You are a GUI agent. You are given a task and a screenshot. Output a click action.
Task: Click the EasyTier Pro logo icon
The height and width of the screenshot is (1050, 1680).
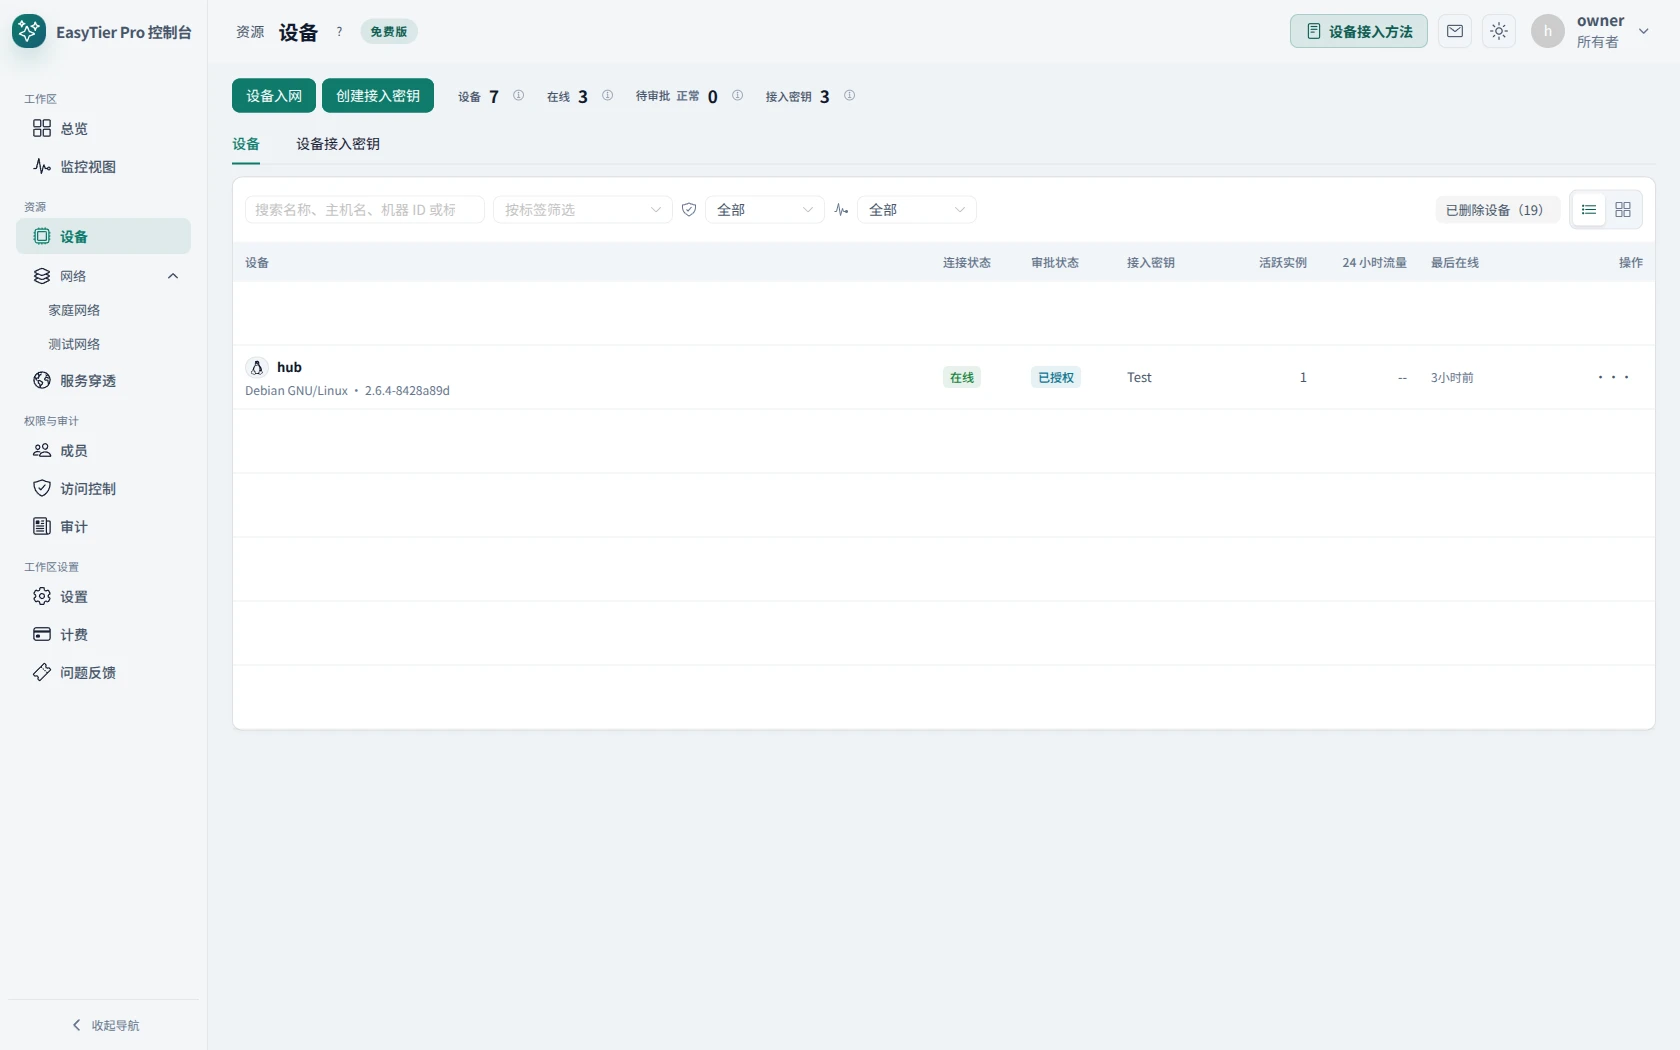coord(29,31)
